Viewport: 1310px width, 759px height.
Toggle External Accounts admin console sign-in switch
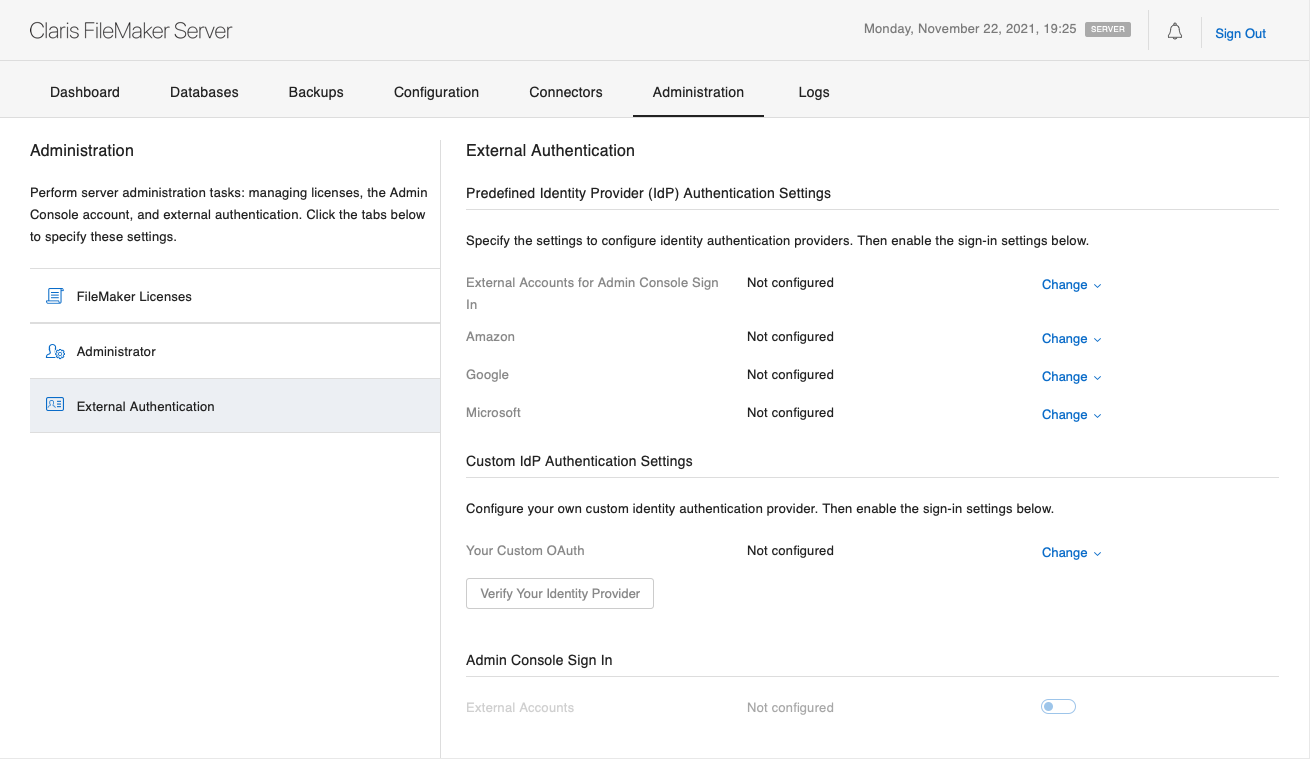click(x=1058, y=707)
